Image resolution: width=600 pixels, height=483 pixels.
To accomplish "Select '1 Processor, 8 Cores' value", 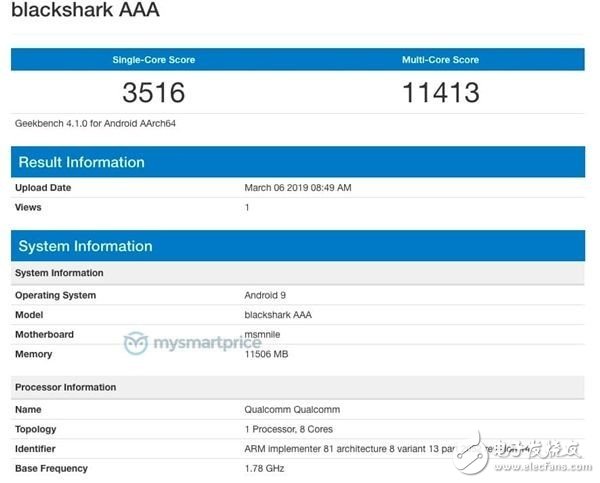I will pos(289,429).
